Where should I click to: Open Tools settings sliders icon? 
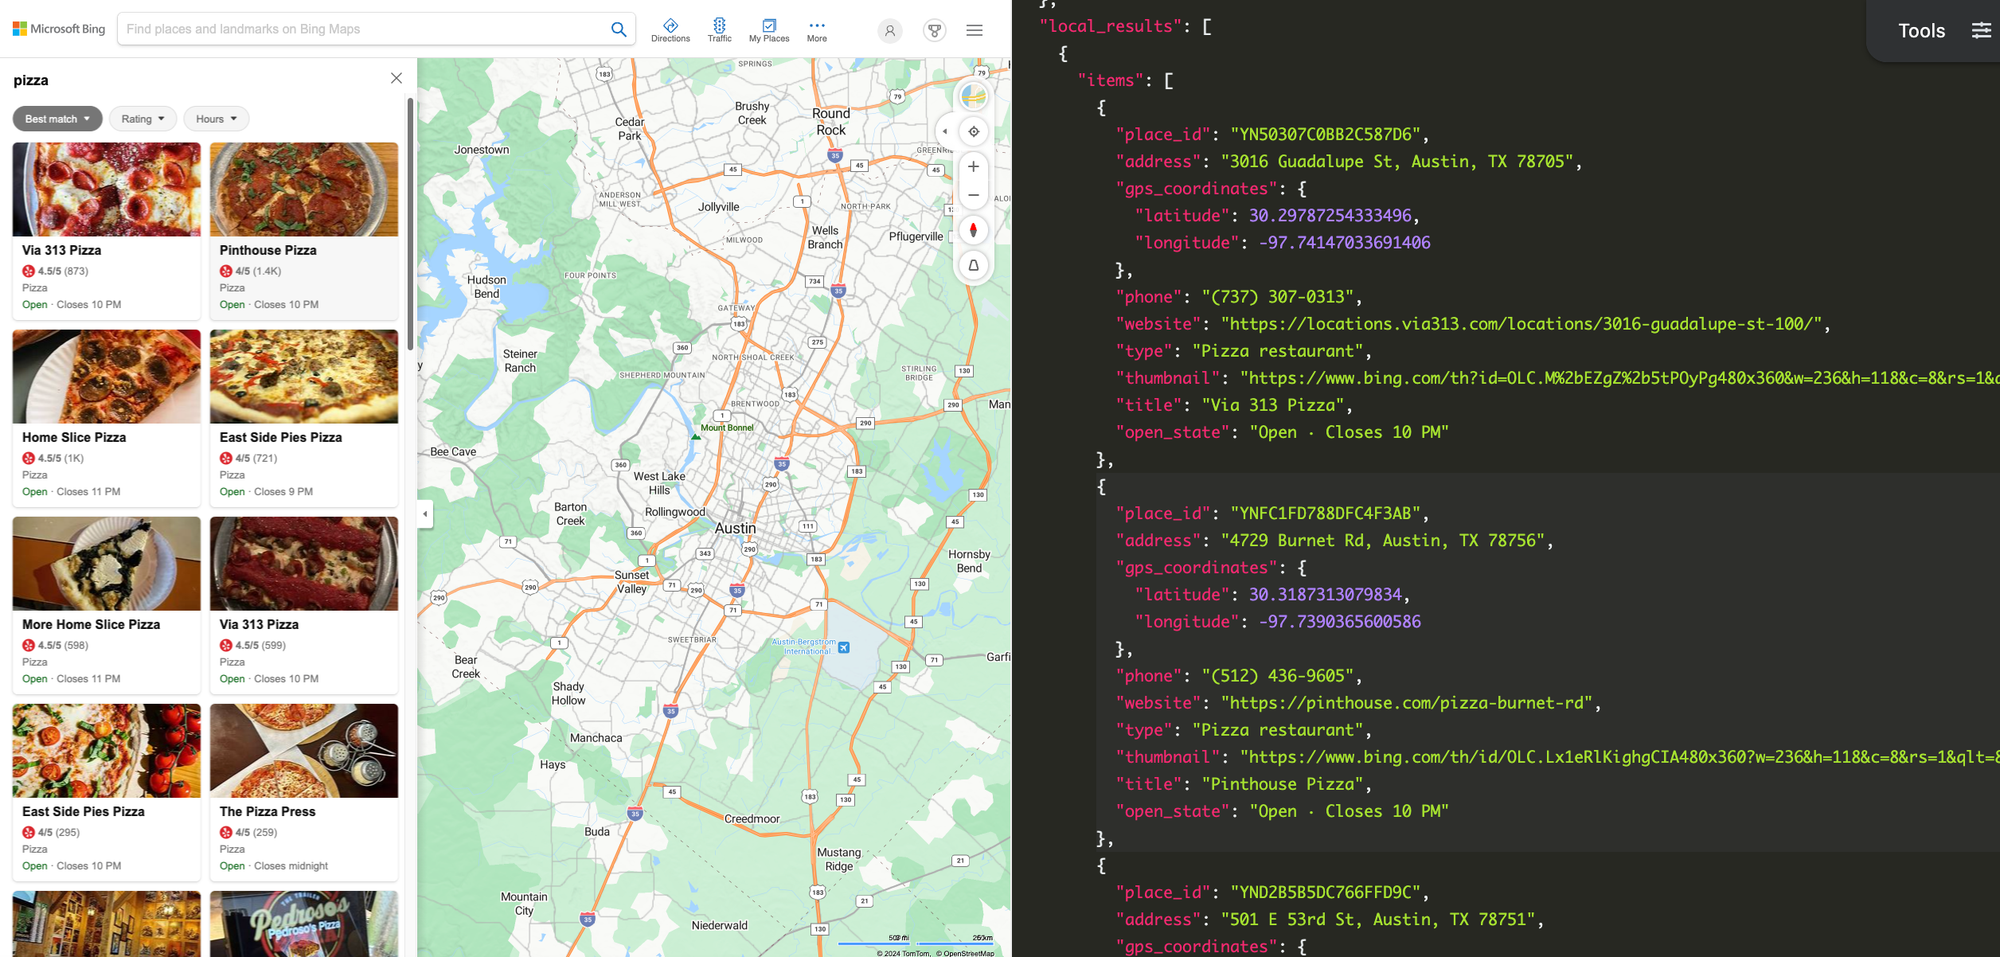[1981, 30]
